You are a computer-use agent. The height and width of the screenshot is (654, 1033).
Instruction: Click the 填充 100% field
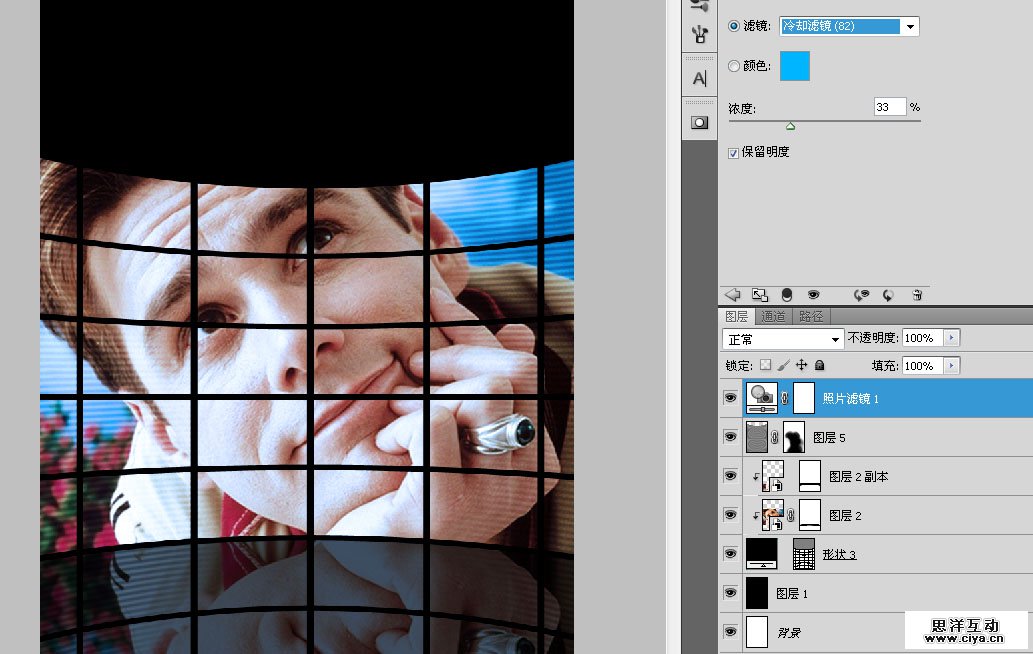(922, 366)
